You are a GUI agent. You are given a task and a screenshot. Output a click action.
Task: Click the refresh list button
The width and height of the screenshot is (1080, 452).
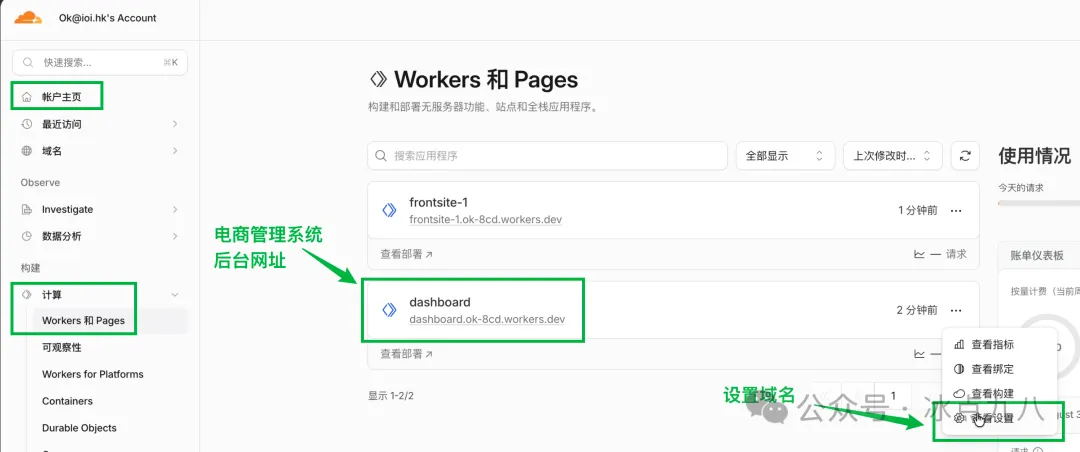coord(965,156)
